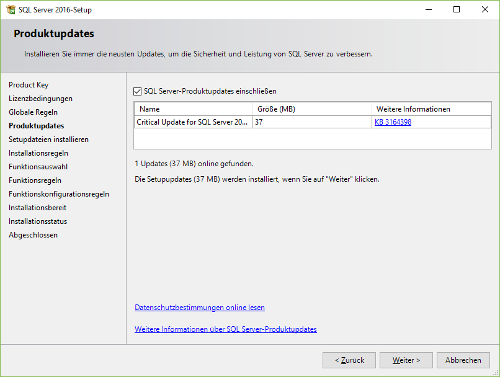The image size is (500, 377).
Task: Click the SQL Server setup title bar icon
Action: click(11, 10)
